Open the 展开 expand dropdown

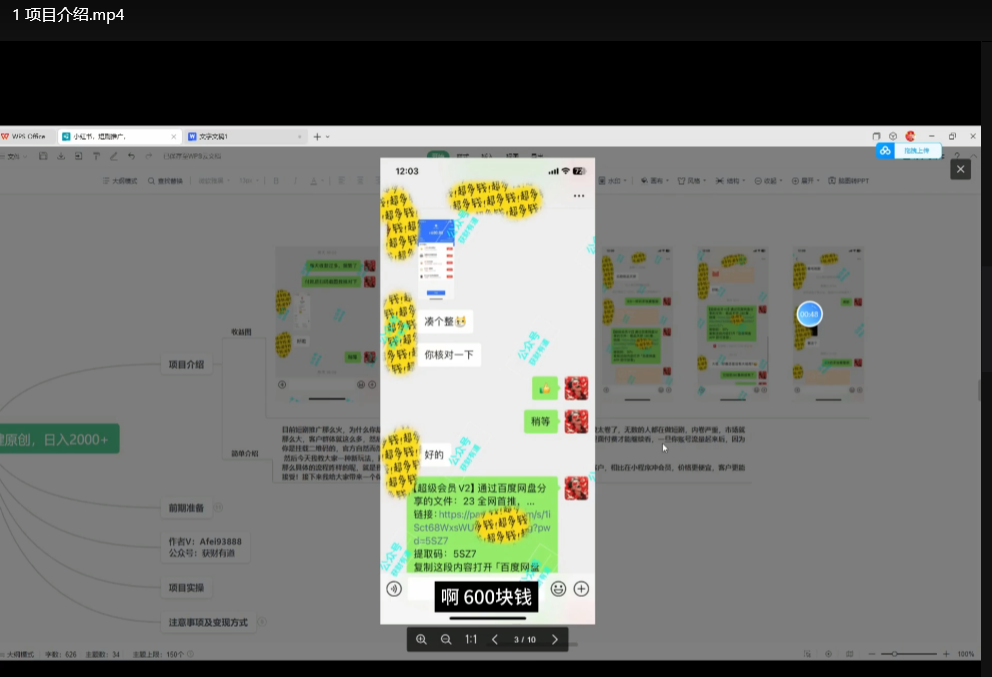click(x=805, y=181)
